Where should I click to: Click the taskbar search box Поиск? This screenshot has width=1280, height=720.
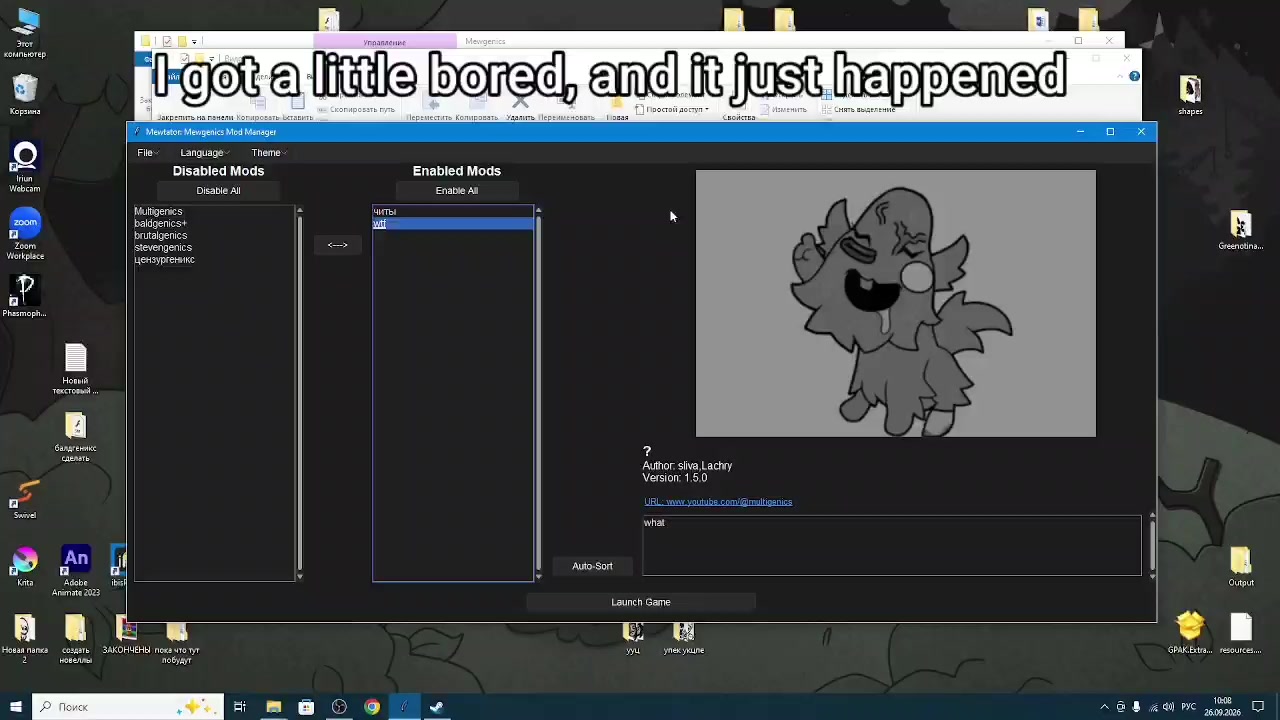coord(128,707)
